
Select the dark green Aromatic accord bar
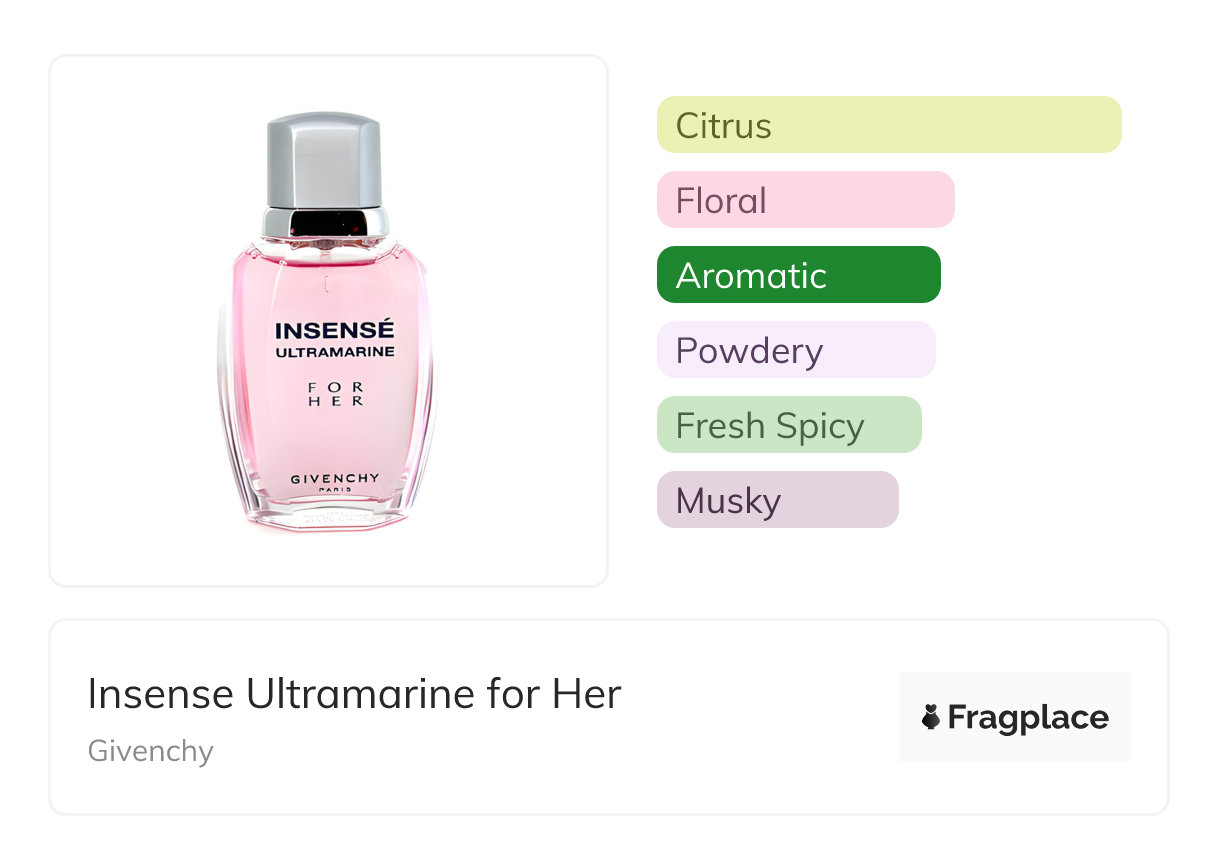[x=798, y=275]
